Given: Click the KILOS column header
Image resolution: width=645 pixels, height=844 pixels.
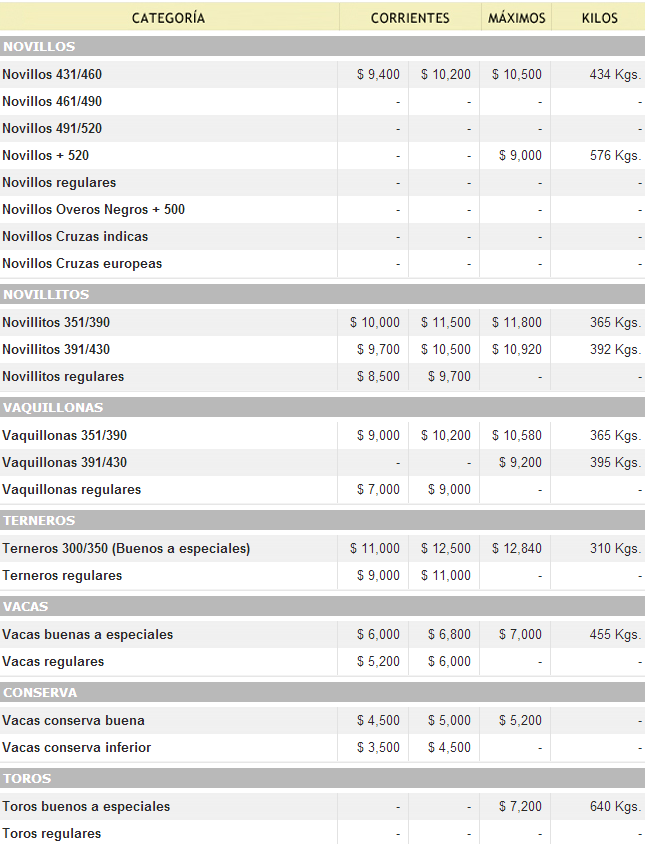Looking at the screenshot, I should click(600, 18).
